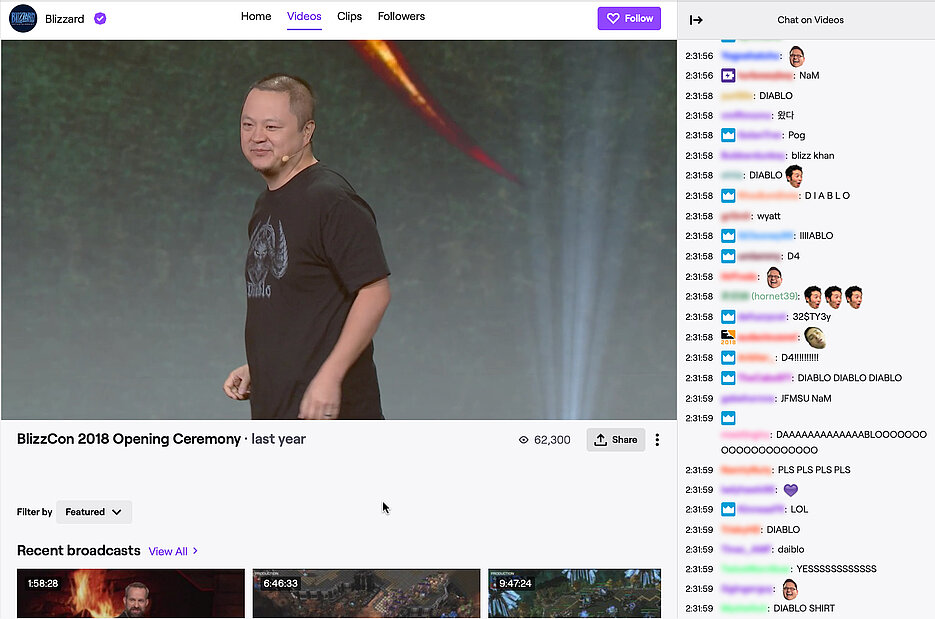Open the 1:58:28 broadcast thumbnail

130,594
